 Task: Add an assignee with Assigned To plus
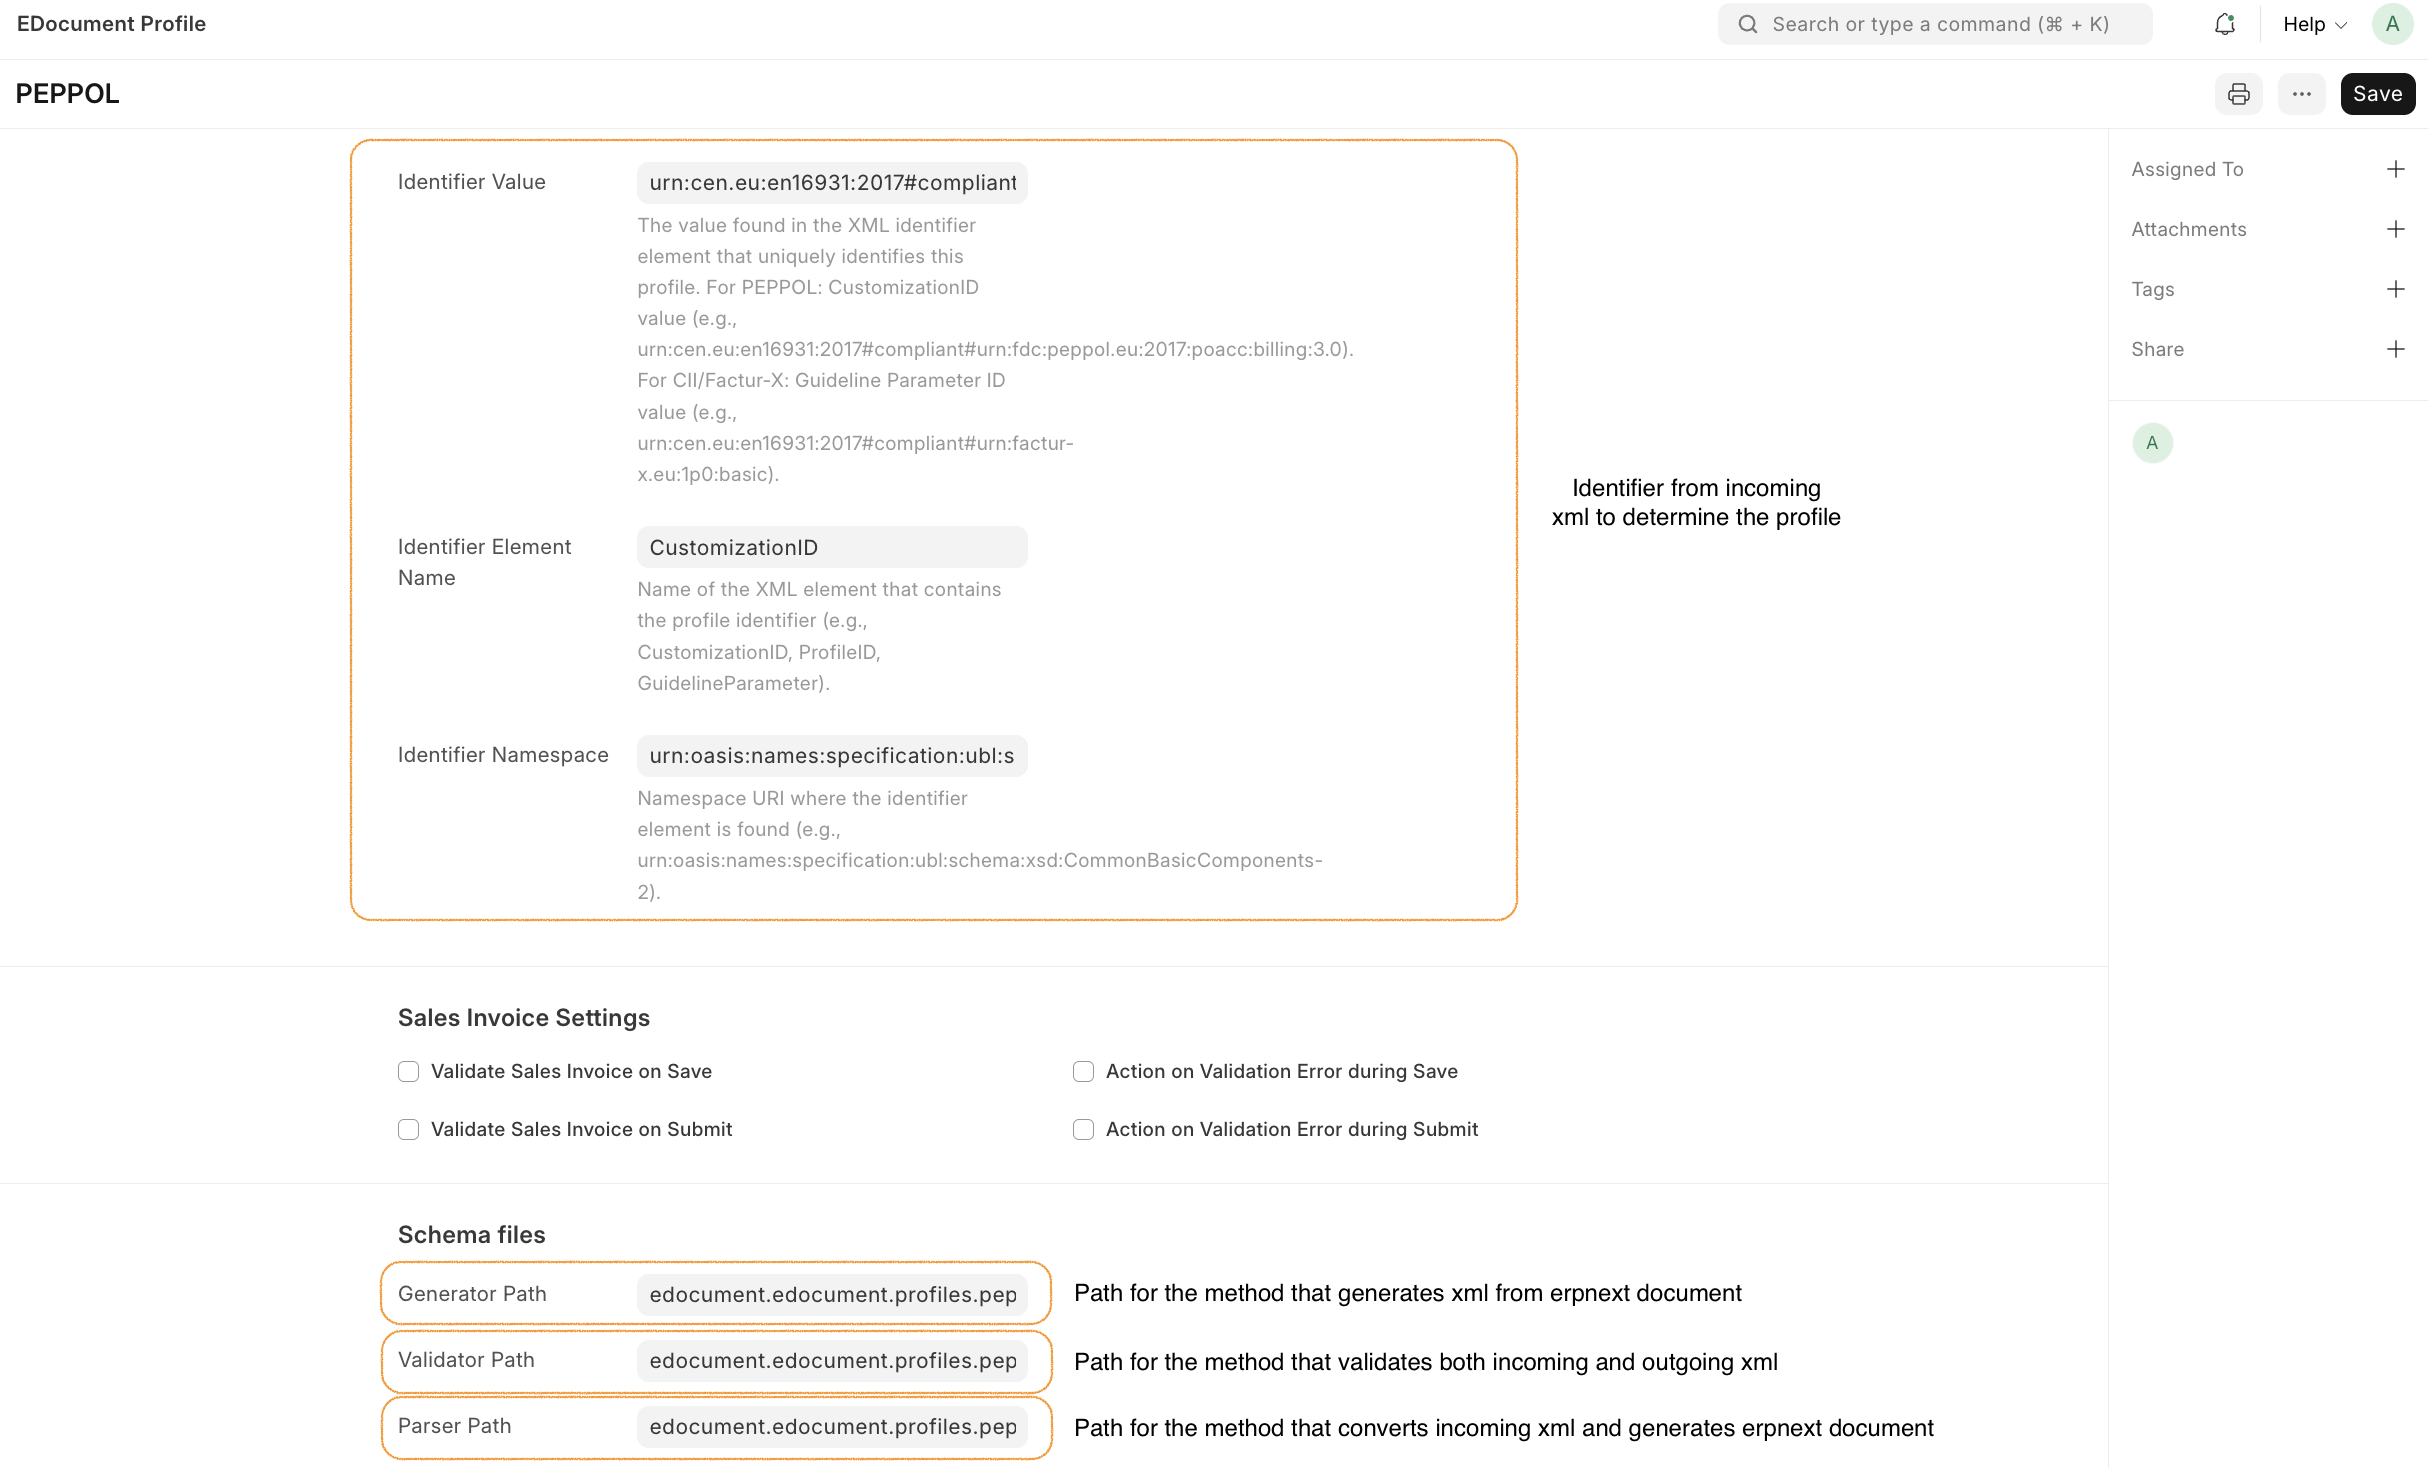(2395, 169)
